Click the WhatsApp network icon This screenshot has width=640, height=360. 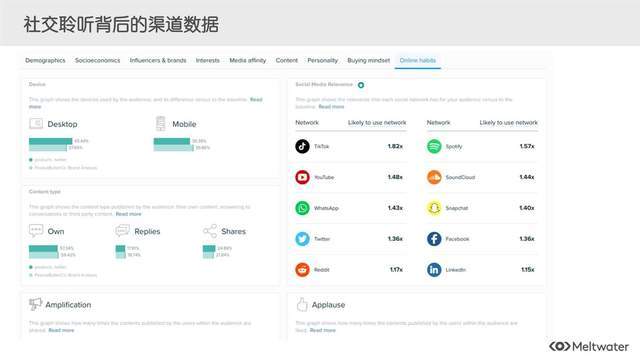pos(302,208)
